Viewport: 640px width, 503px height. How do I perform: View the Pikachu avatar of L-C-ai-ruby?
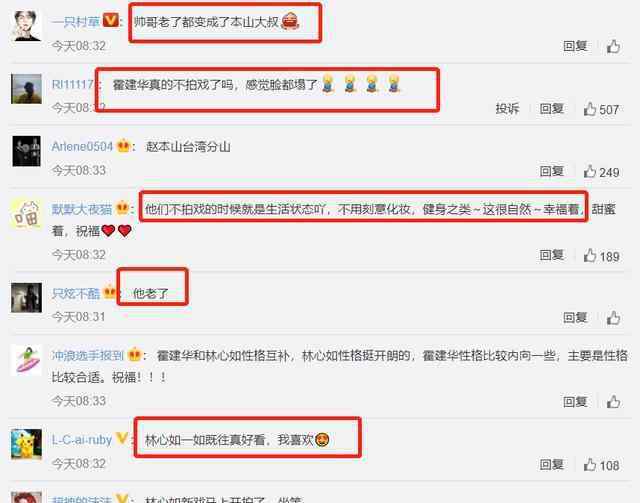pyautogui.click(x=27, y=445)
